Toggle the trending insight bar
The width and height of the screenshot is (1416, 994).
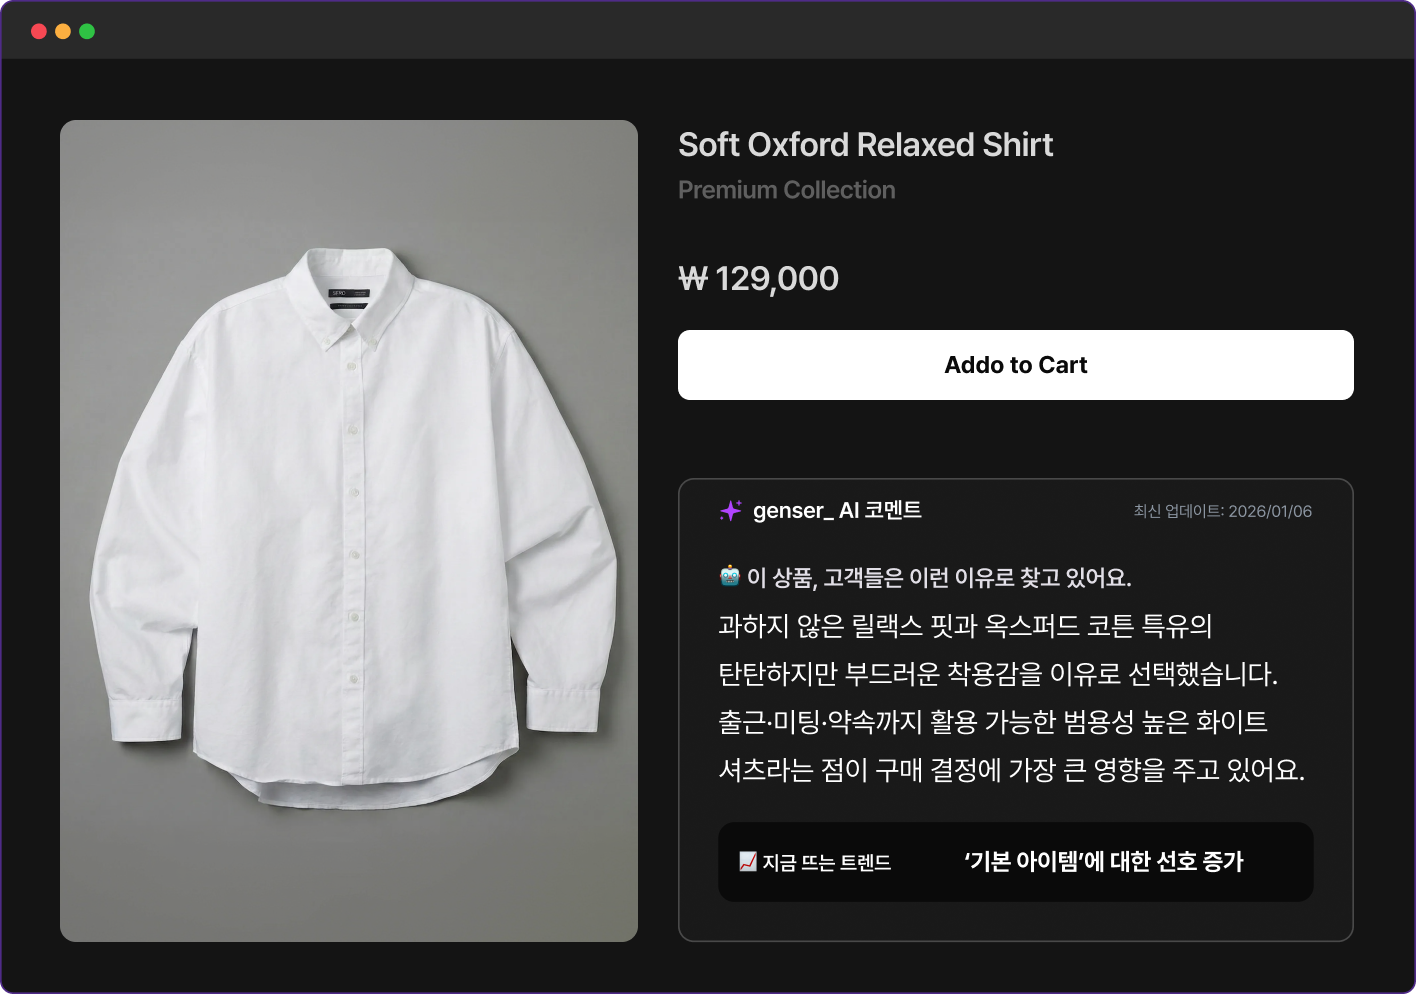(x=1015, y=861)
